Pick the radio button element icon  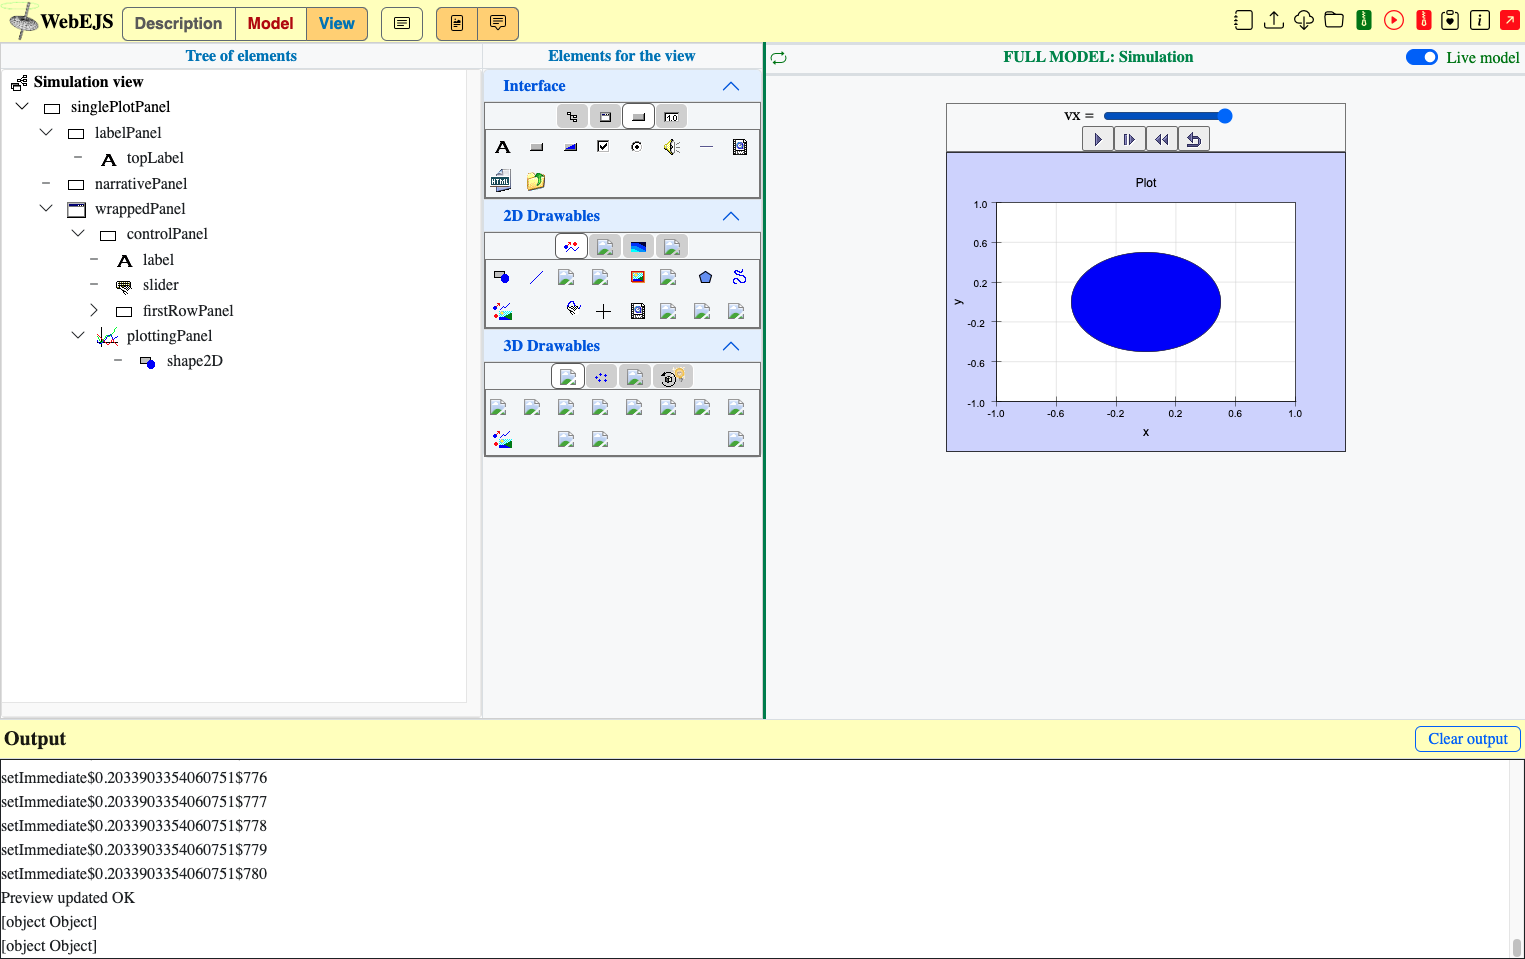(637, 147)
